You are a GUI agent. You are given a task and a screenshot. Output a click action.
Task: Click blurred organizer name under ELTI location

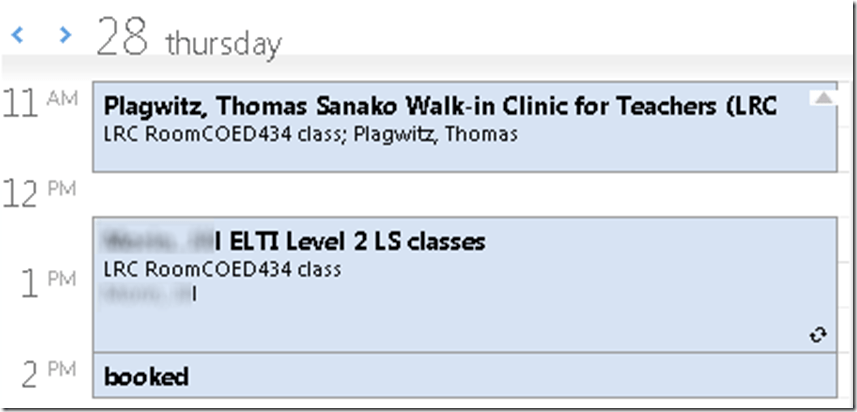pos(148,292)
